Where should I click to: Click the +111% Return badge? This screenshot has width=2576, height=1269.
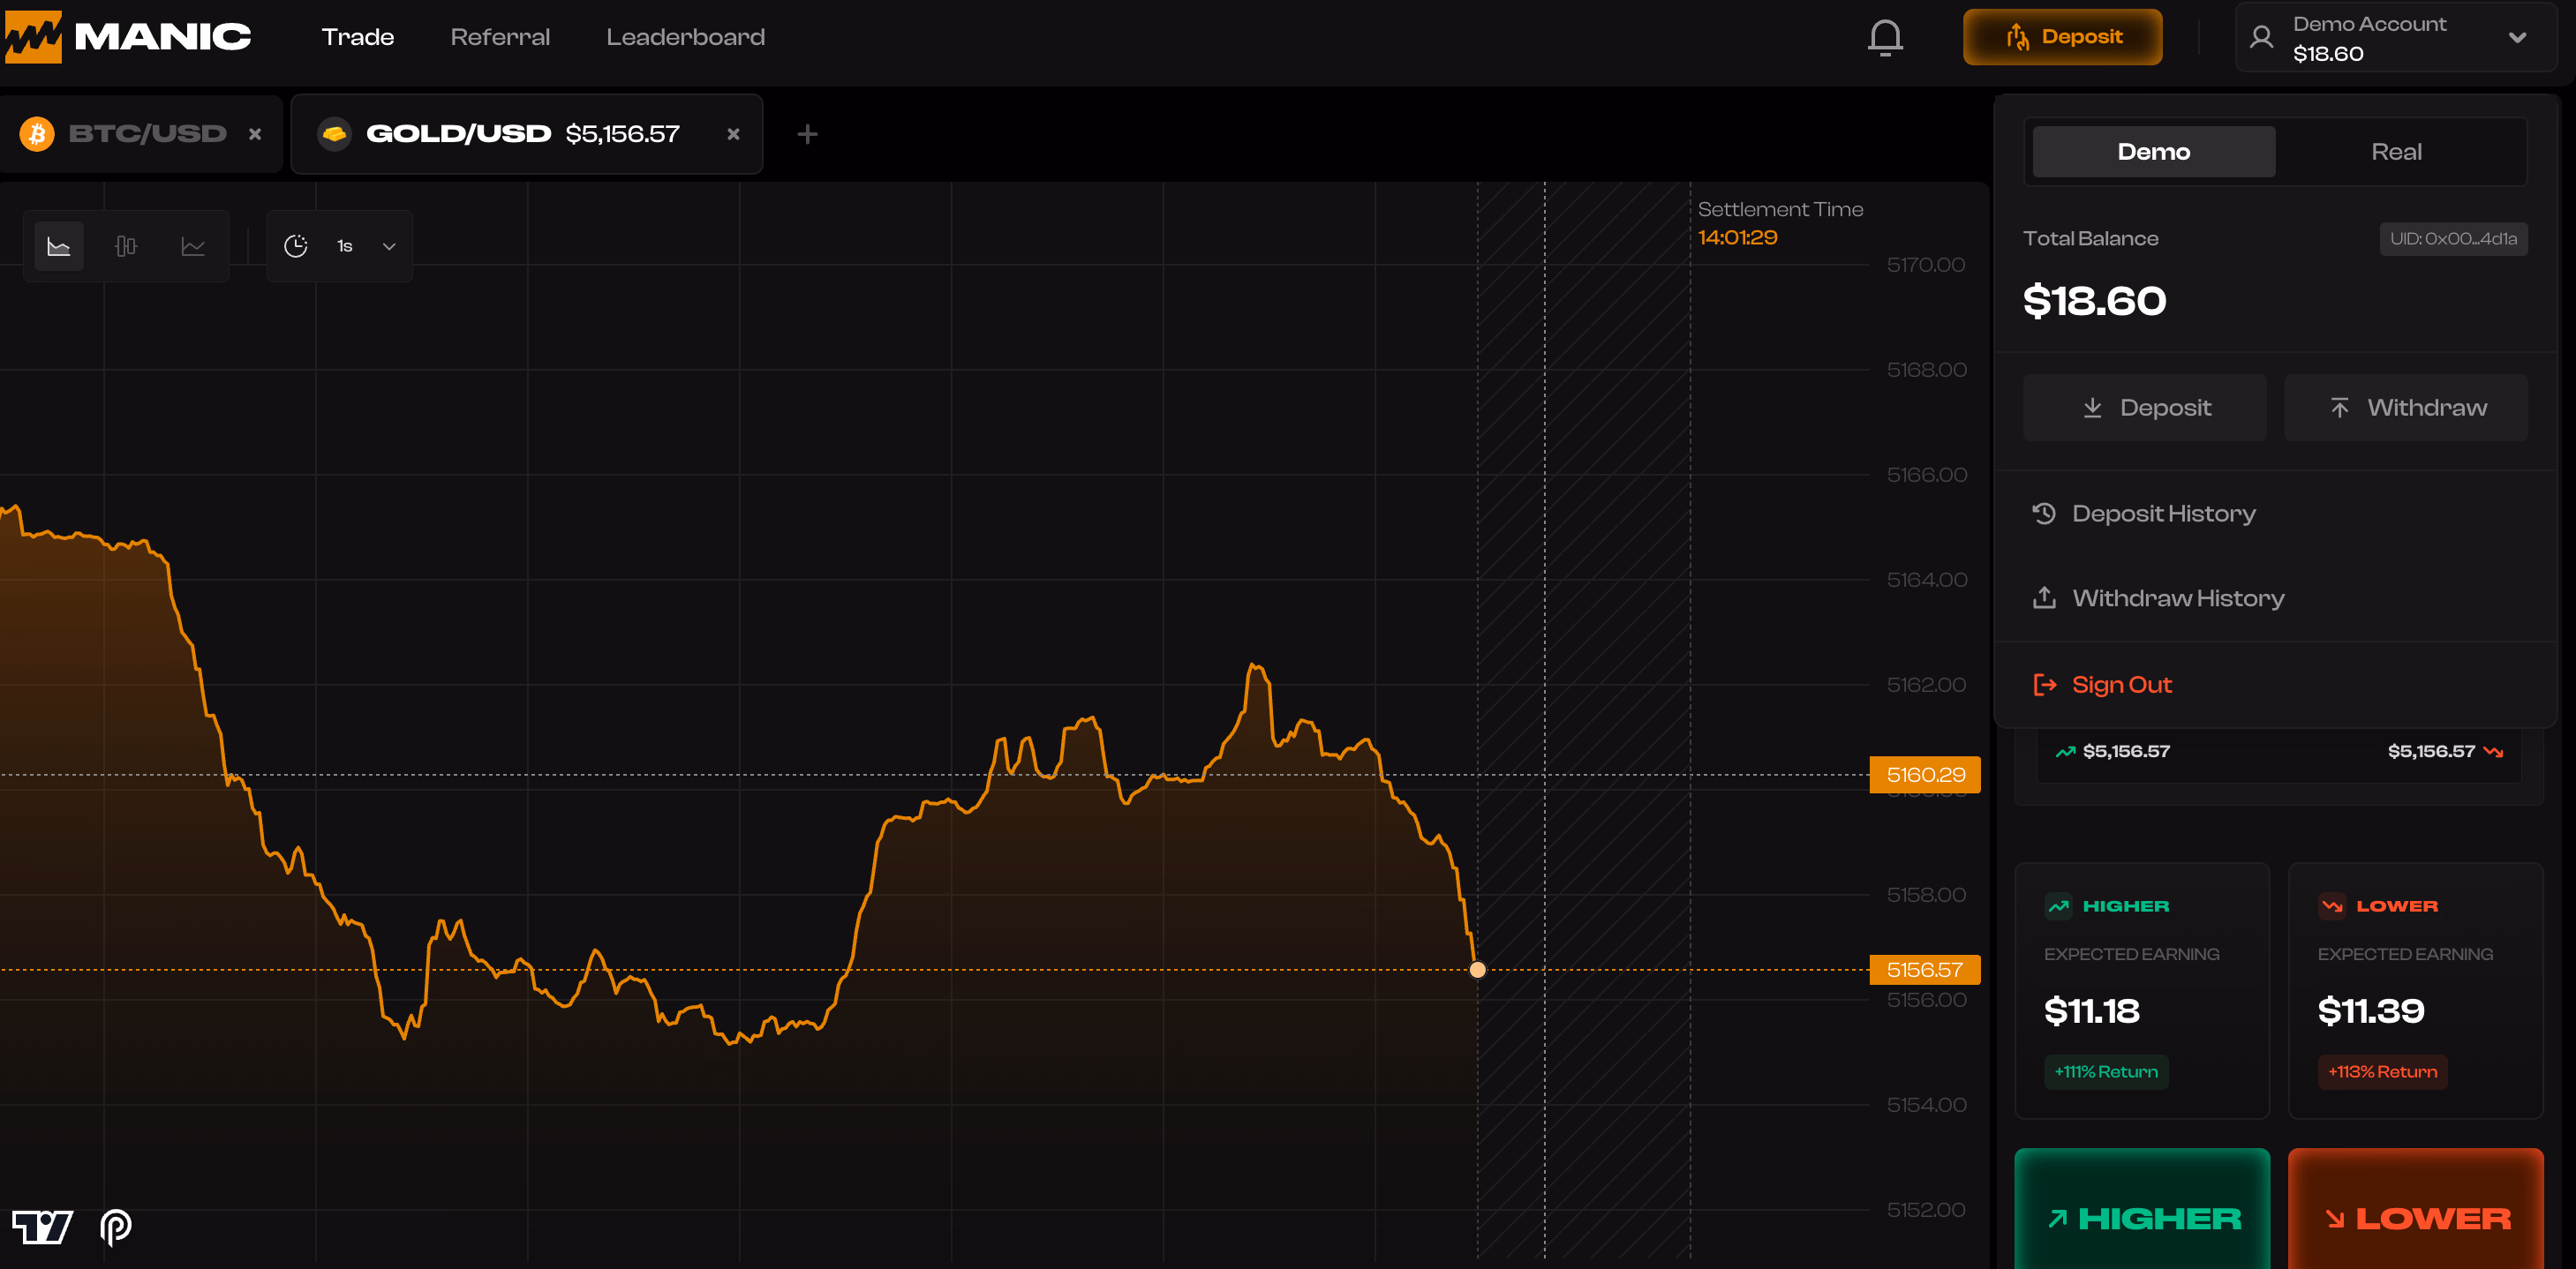2105,1072
